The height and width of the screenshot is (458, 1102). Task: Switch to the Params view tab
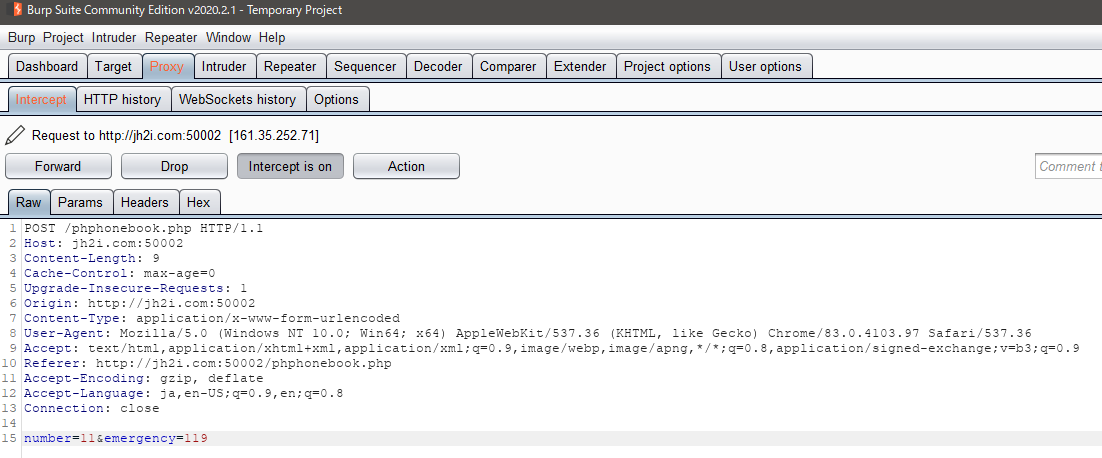81,202
